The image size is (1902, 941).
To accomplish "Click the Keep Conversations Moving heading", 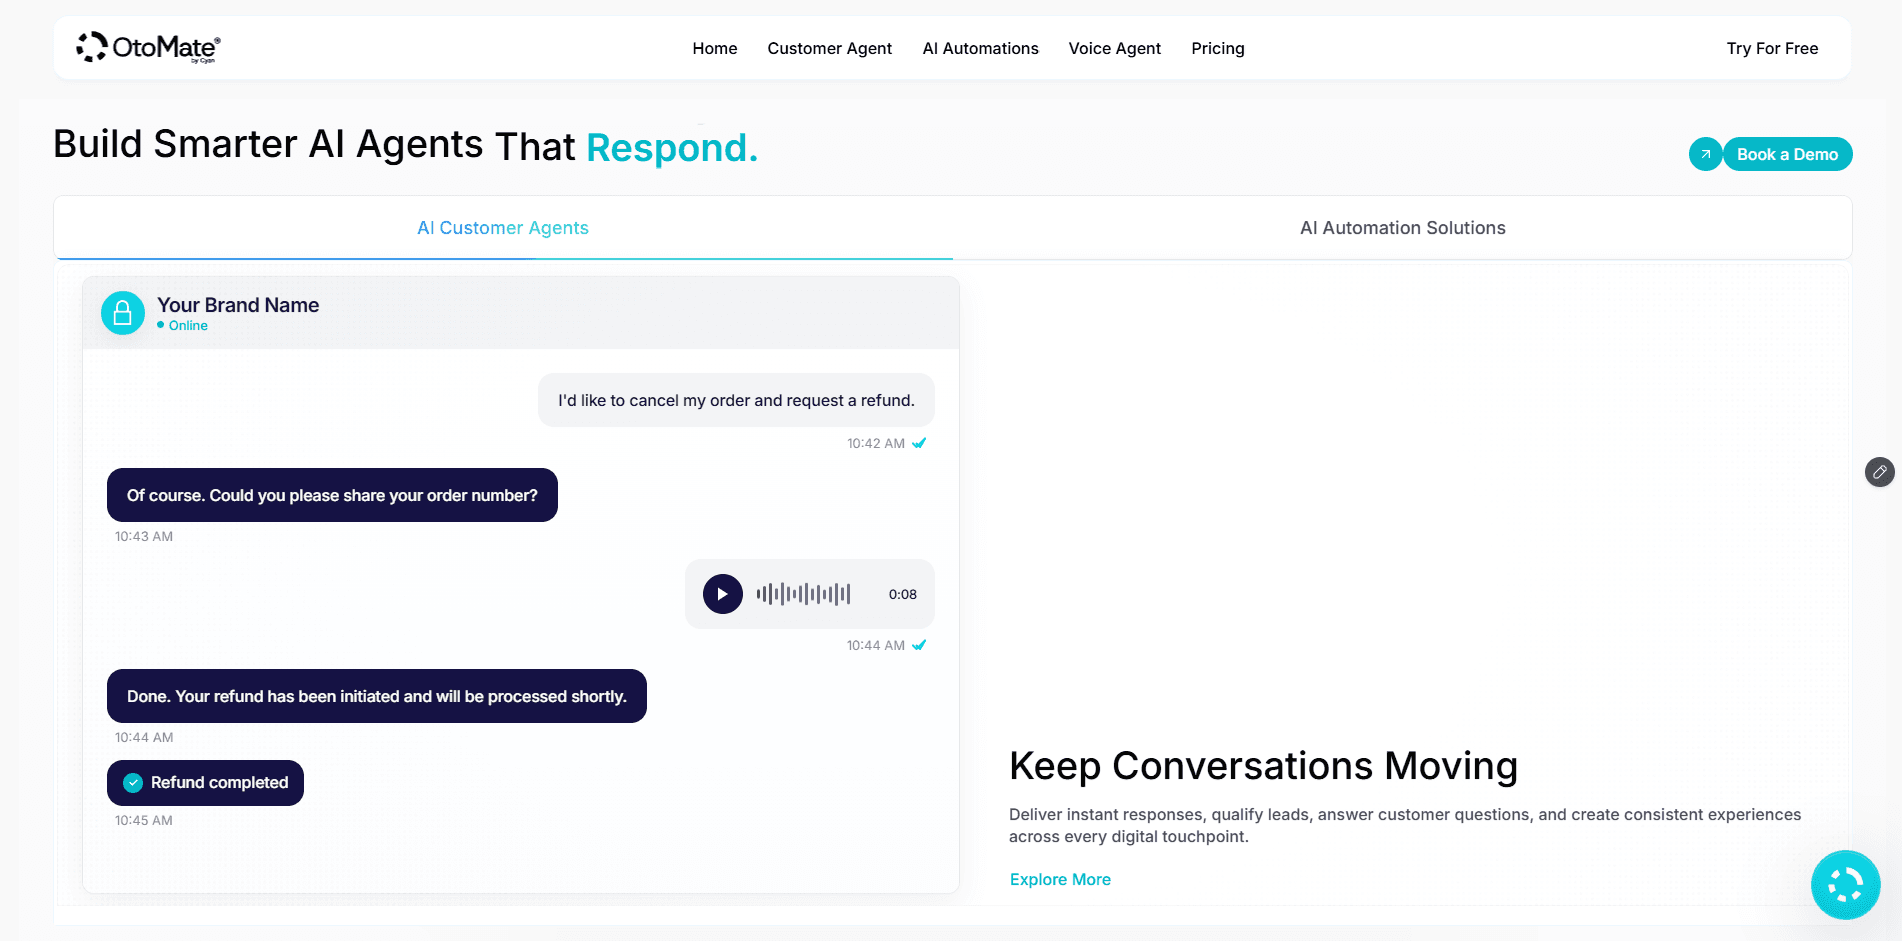I will [1263, 766].
